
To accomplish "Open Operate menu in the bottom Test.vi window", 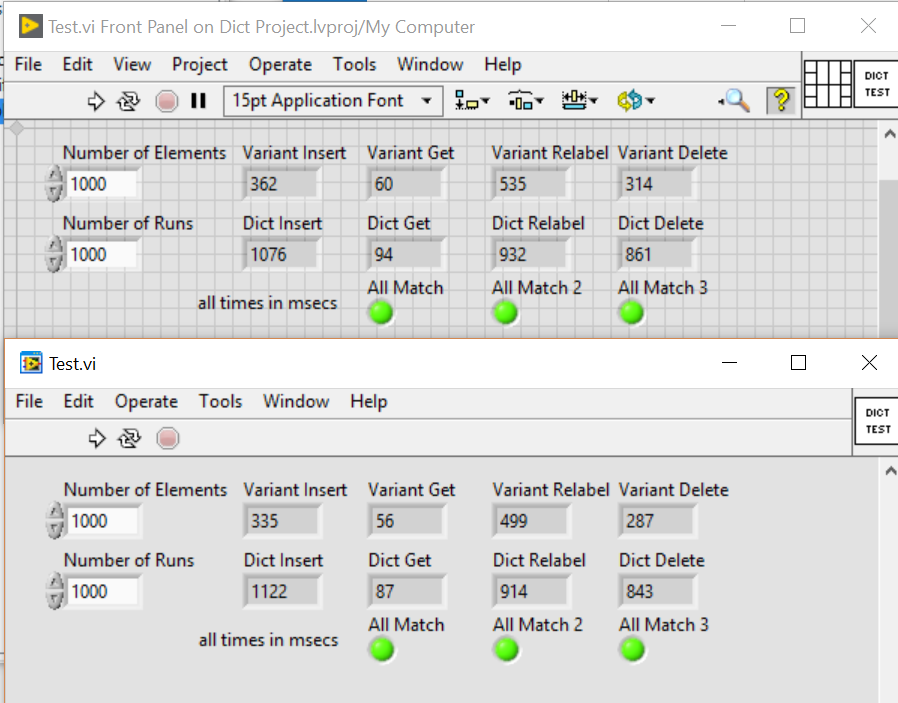I will click(147, 402).
